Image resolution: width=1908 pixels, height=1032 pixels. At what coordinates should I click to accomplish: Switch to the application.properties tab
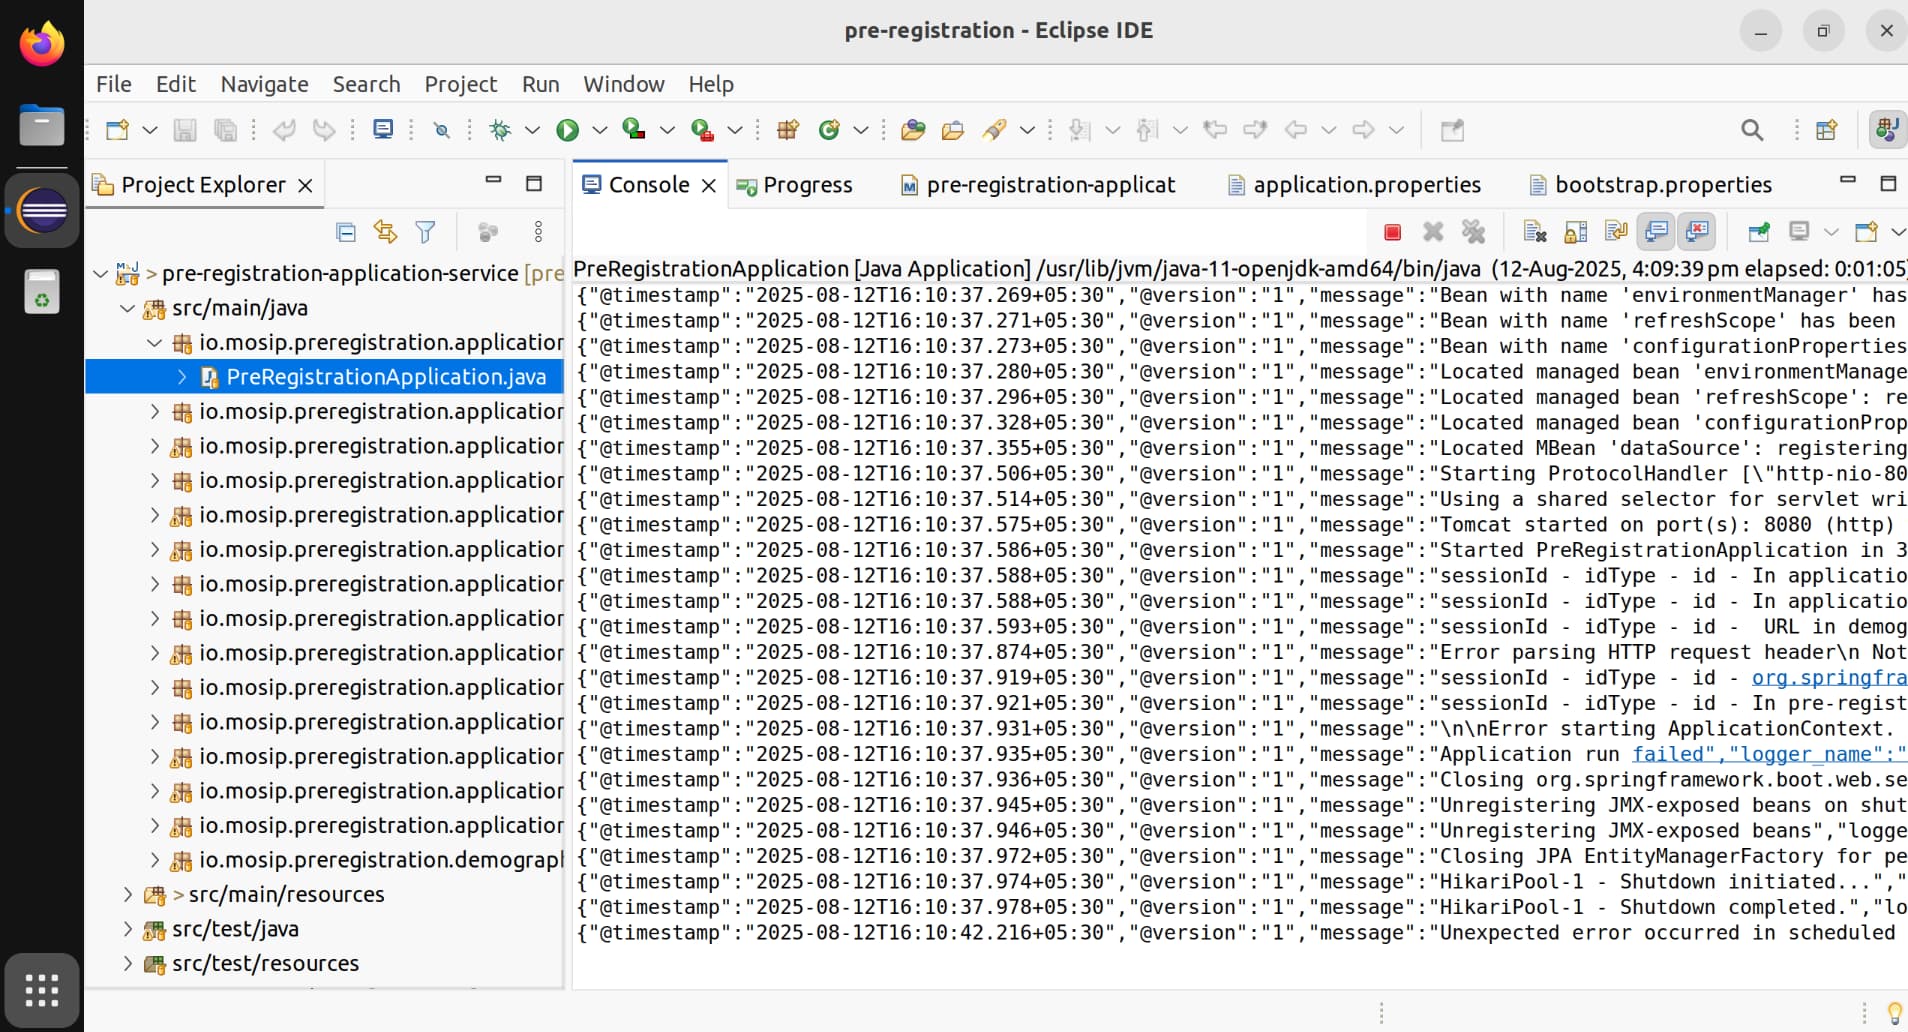pos(1355,185)
